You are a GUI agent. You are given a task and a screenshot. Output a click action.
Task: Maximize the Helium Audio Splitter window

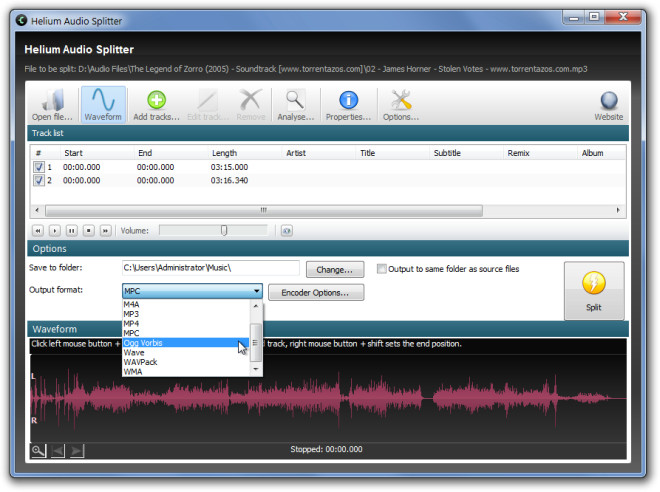pos(594,17)
